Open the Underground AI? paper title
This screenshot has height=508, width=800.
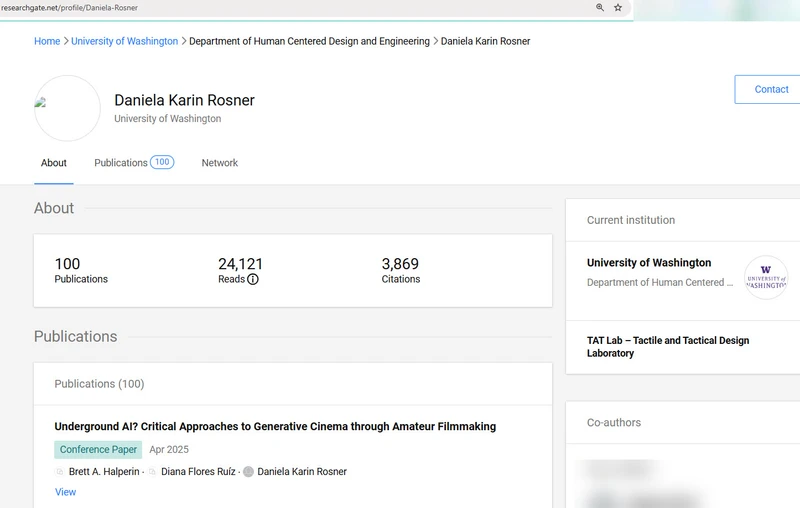[275, 426]
